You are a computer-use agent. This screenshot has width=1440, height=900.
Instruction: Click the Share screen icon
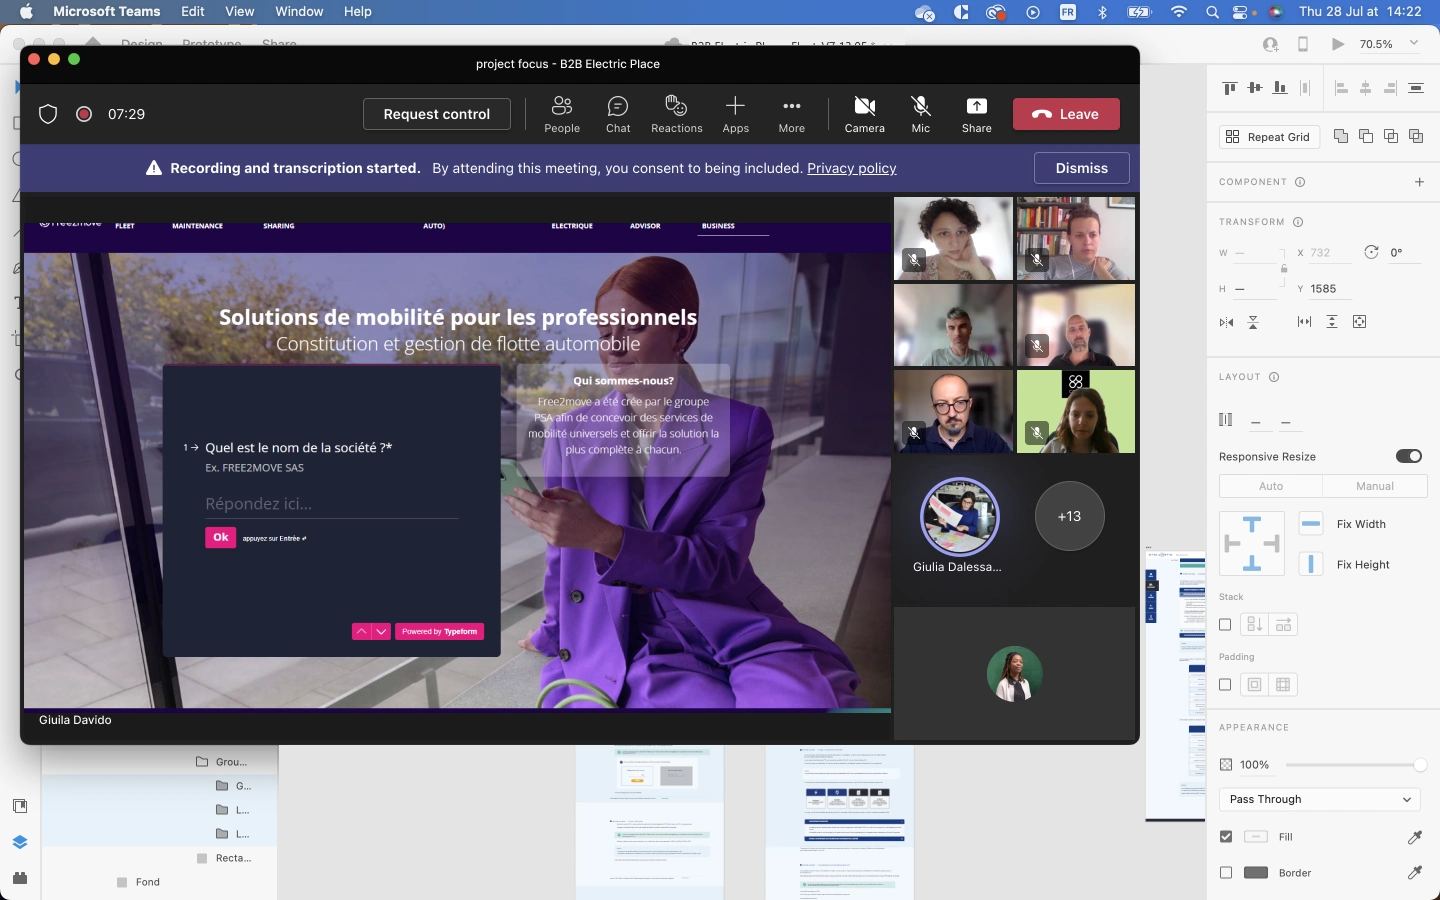[977, 114]
